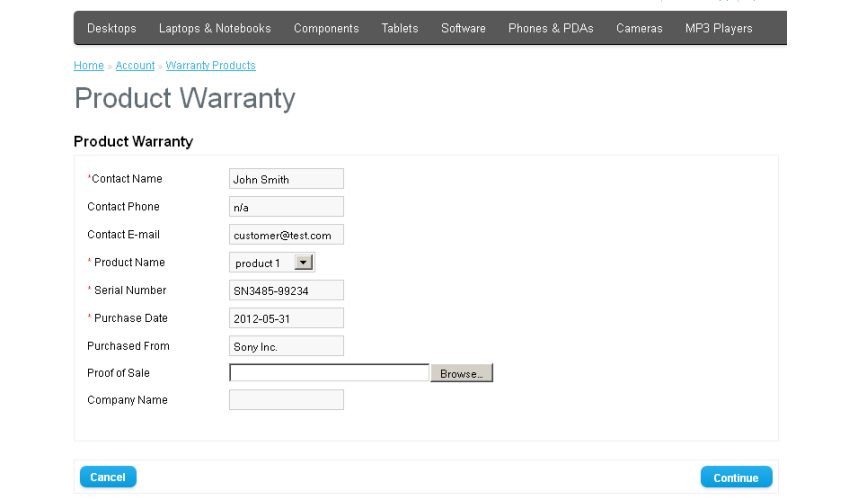850x500 pixels.
Task: Follow the Account breadcrumb link
Action: [x=135, y=65]
